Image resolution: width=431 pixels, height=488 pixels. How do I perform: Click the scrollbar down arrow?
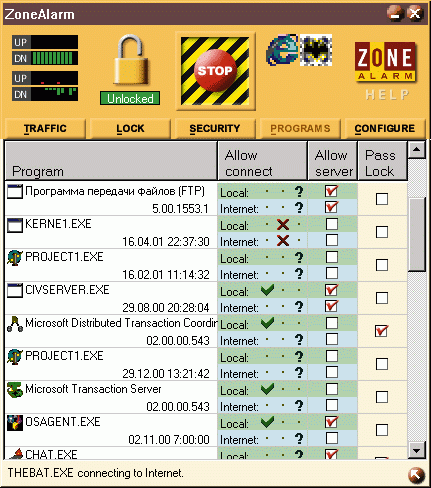point(416,451)
